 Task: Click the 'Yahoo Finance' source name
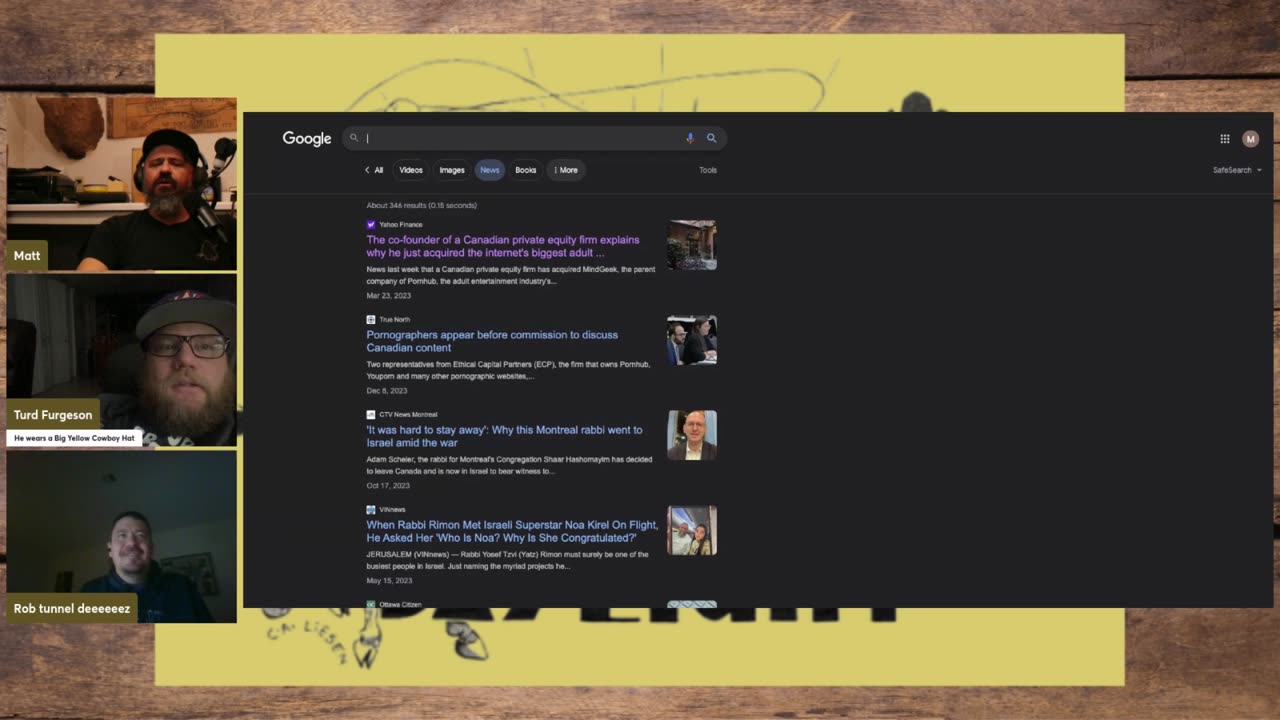click(401, 225)
